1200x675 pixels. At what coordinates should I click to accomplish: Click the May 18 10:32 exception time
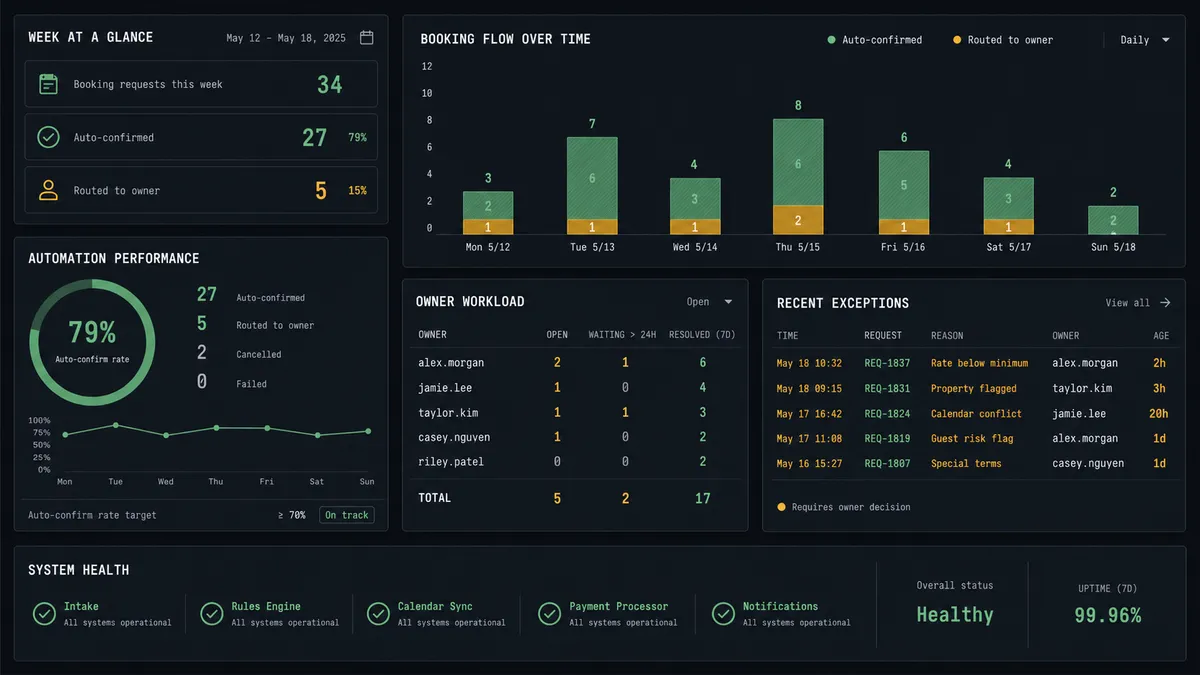coord(809,363)
